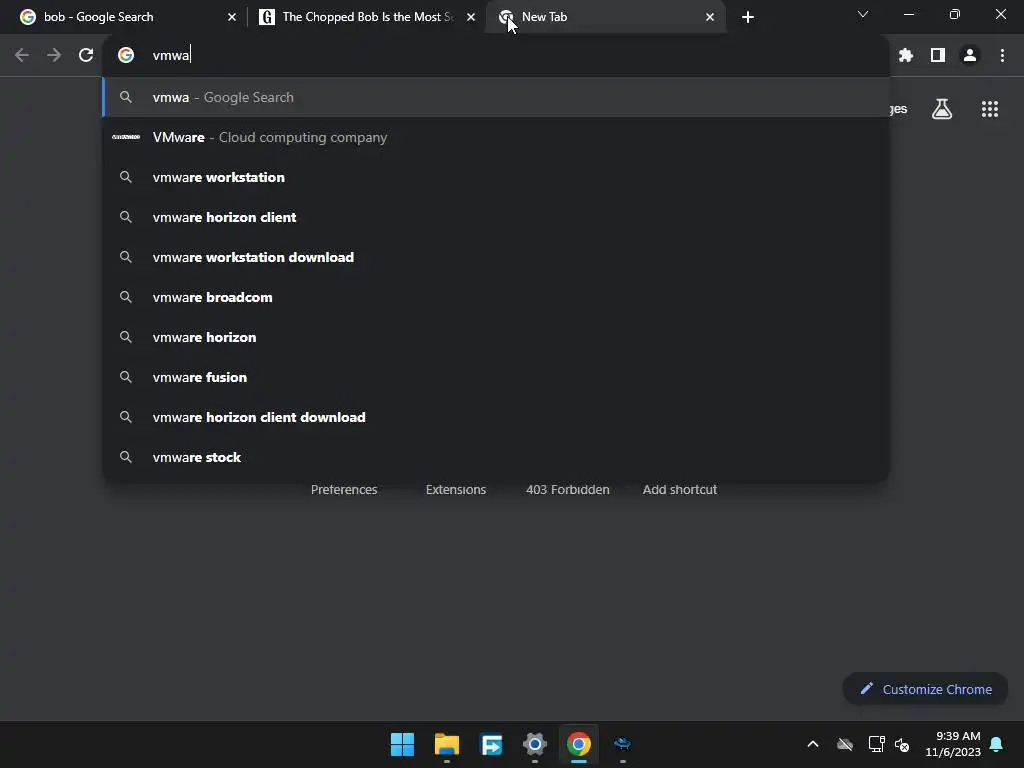Go forward using the forward arrow

(54, 56)
